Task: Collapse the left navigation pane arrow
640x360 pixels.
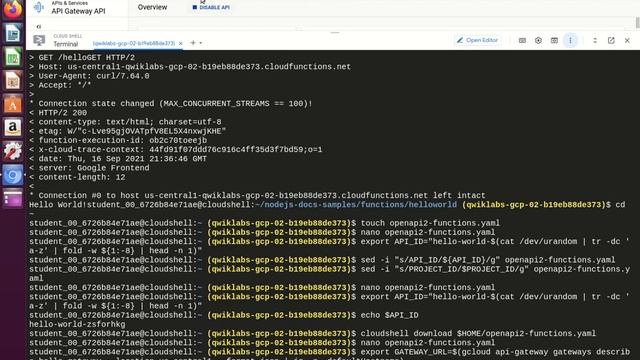Action: [39, 27]
